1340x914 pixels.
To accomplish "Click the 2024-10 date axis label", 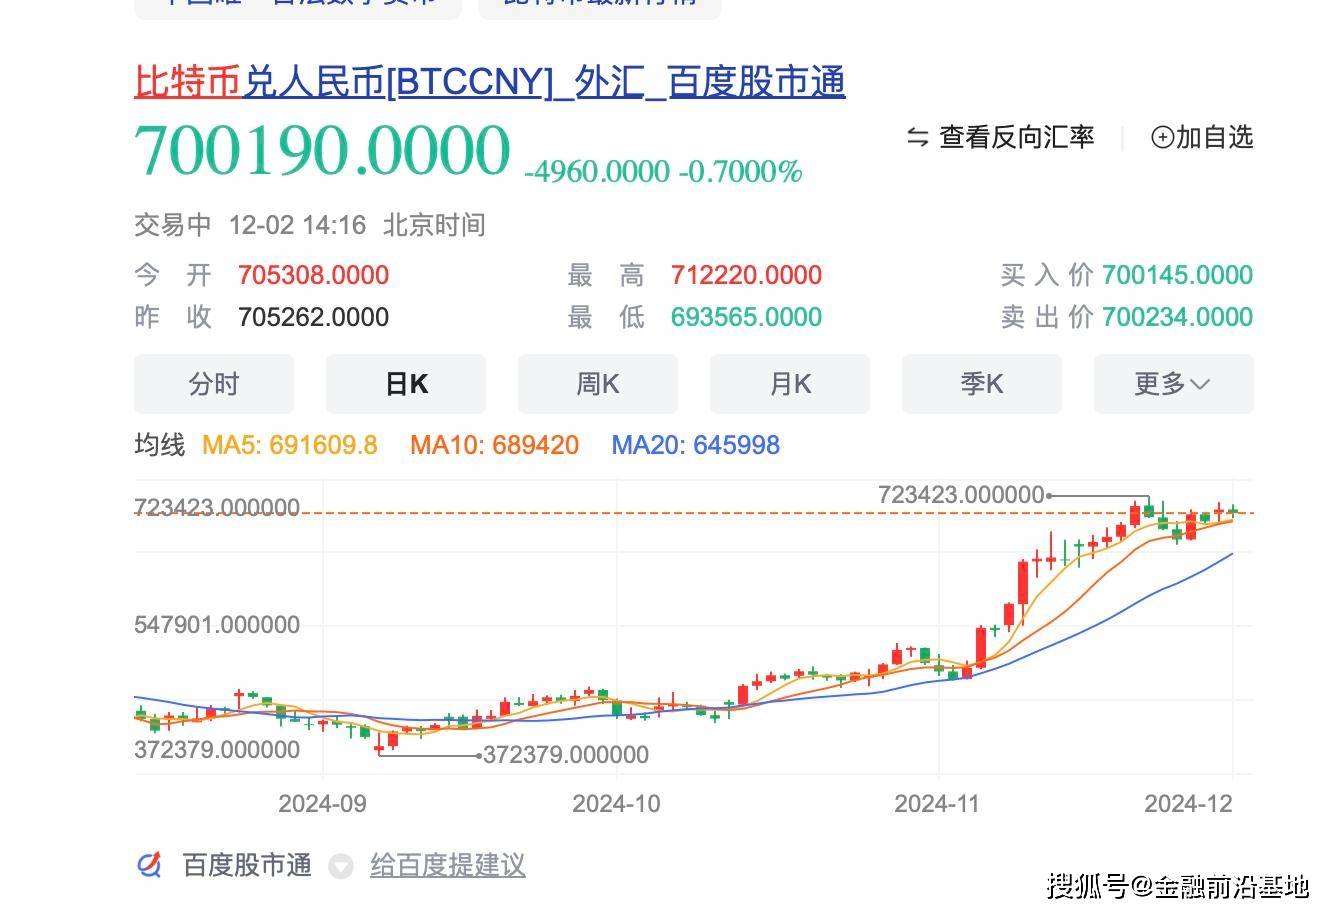I will tap(616, 803).
